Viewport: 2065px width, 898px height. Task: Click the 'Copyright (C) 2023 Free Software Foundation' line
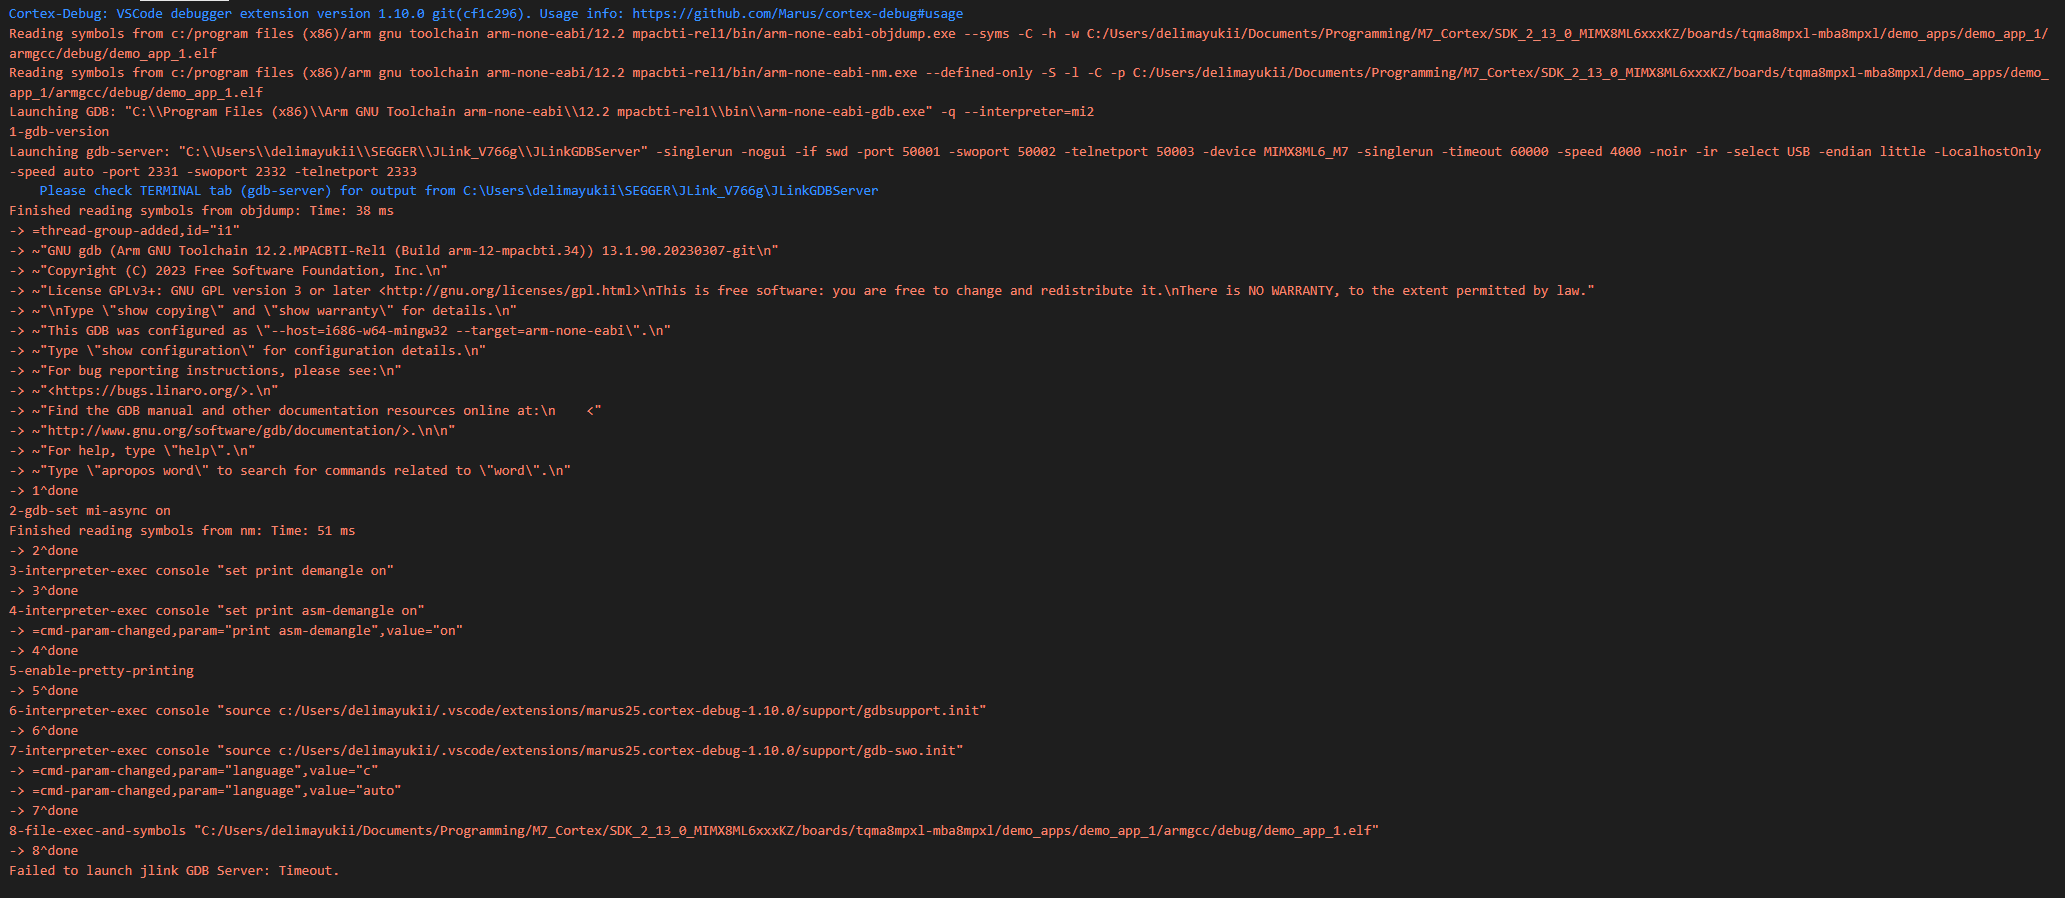coord(228,271)
